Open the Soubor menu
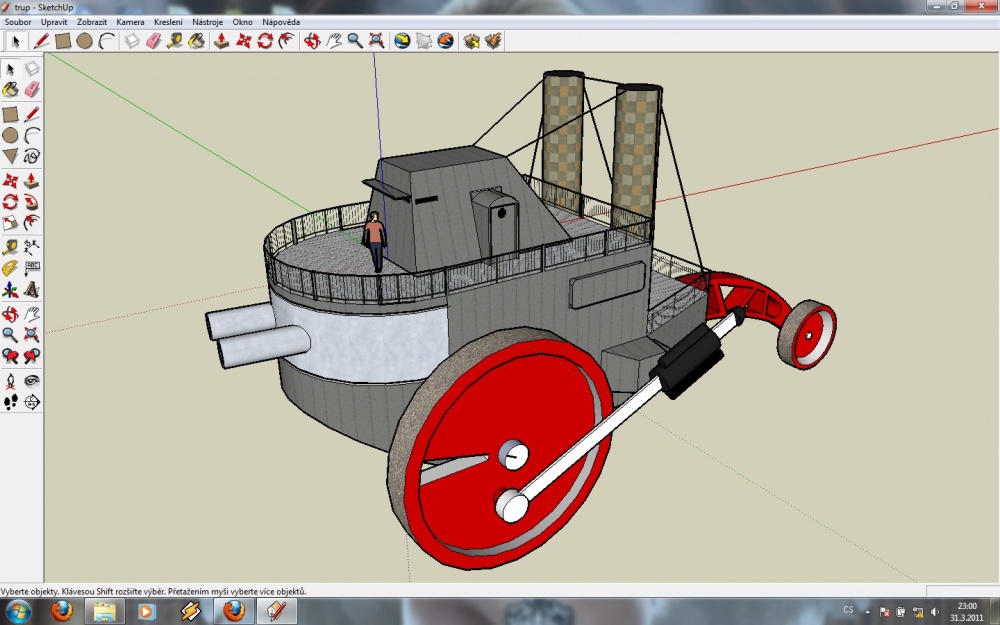Screen dimensions: 1000x625 click(18, 22)
